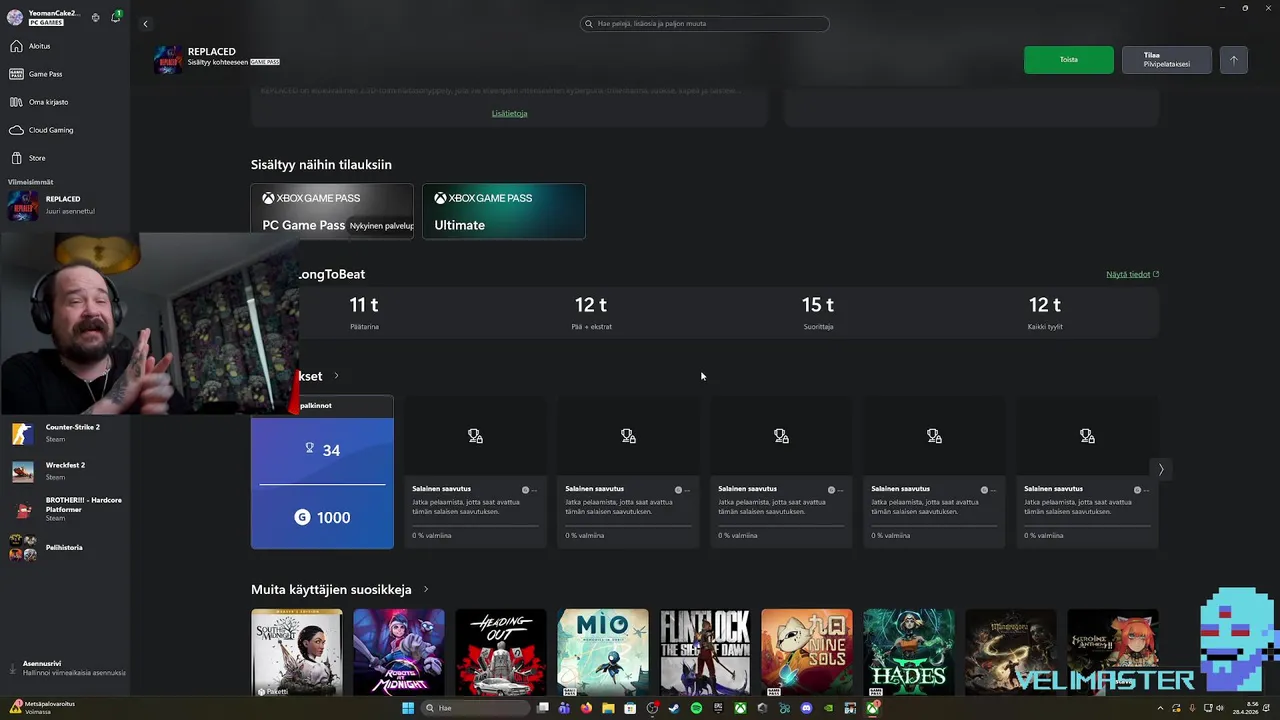Viewport: 1280px width, 720px height.
Task: Open Firefox from the taskbar
Action: tap(586, 708)
